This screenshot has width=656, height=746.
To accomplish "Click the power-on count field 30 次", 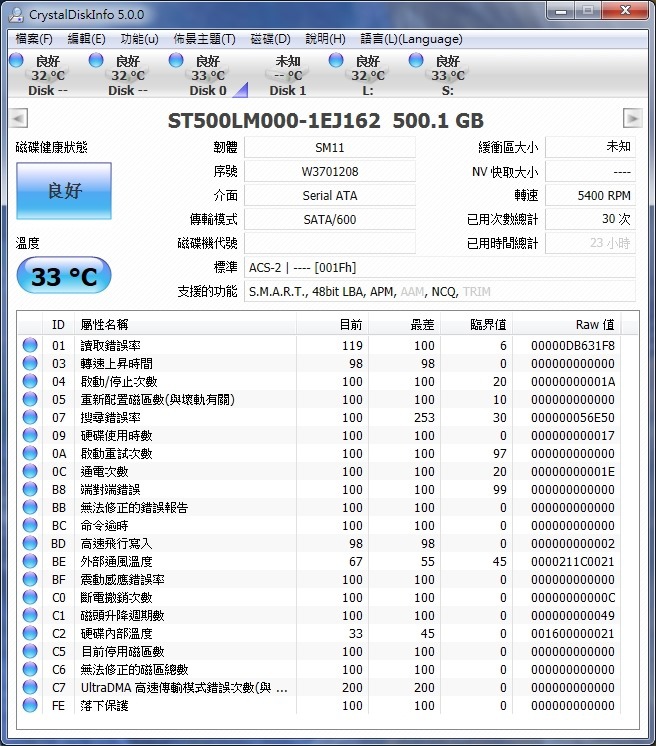I will (x=590, y=219).
